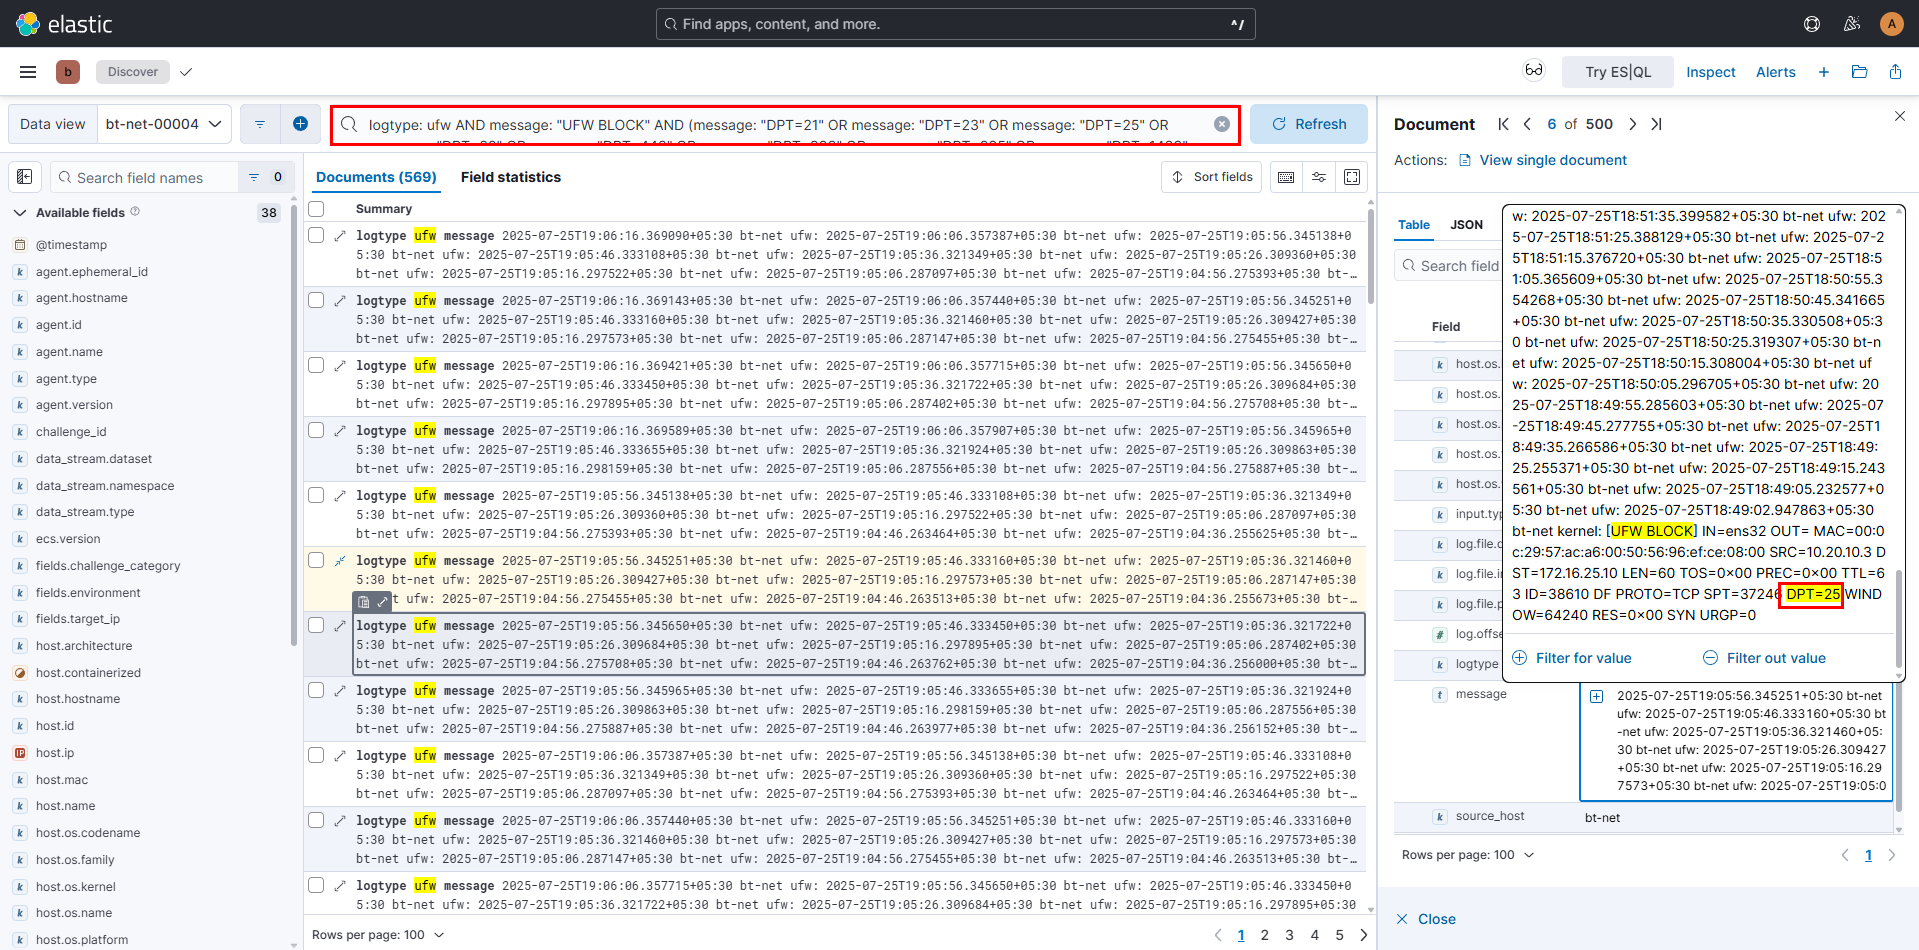The height and width of the screenshot is (950, 1919).
Task: Go to previous document in flyout
Action: tap(1527, 124)
